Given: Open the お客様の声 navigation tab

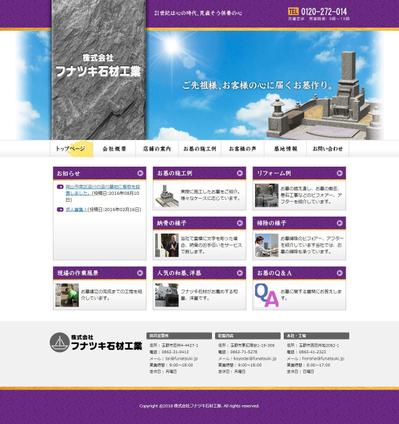Looking at the screenshot, I should [242, 149].
